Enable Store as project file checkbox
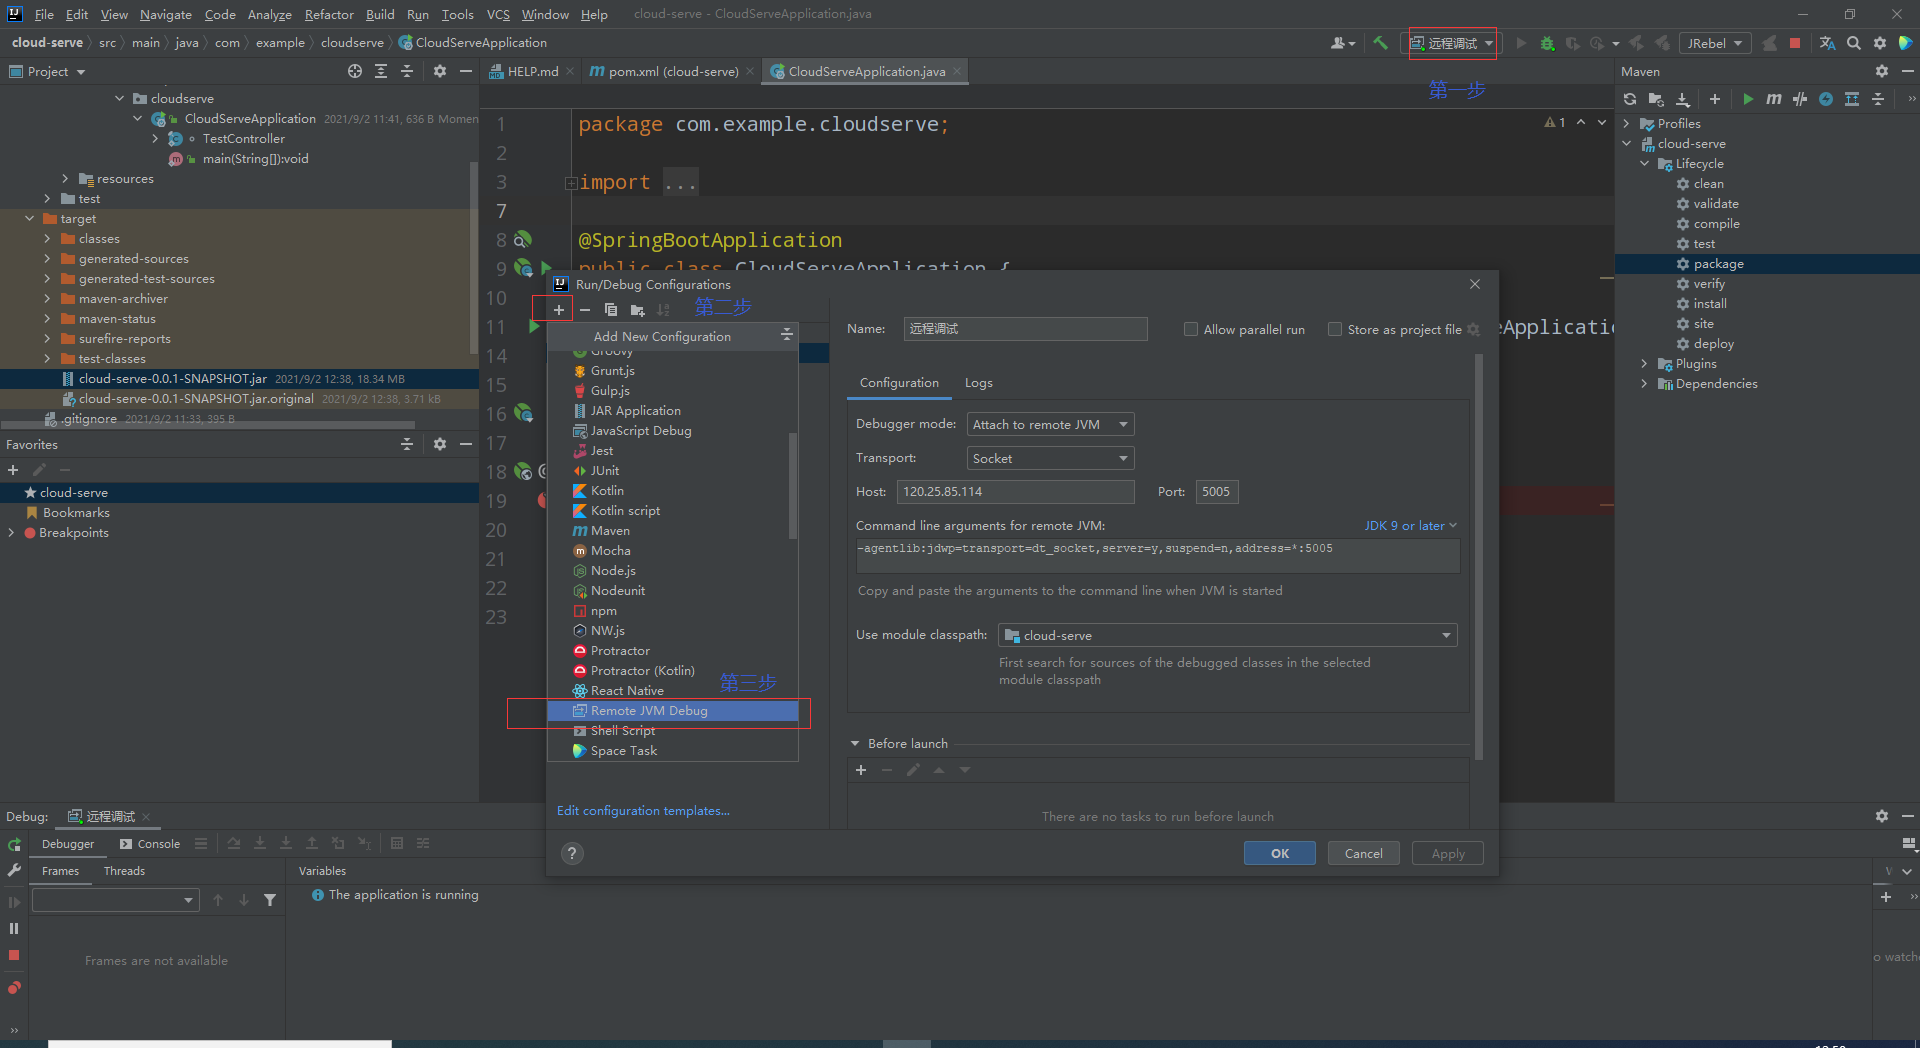This screenshot has width=1920, height=1048. click(x=1335, y=329)
